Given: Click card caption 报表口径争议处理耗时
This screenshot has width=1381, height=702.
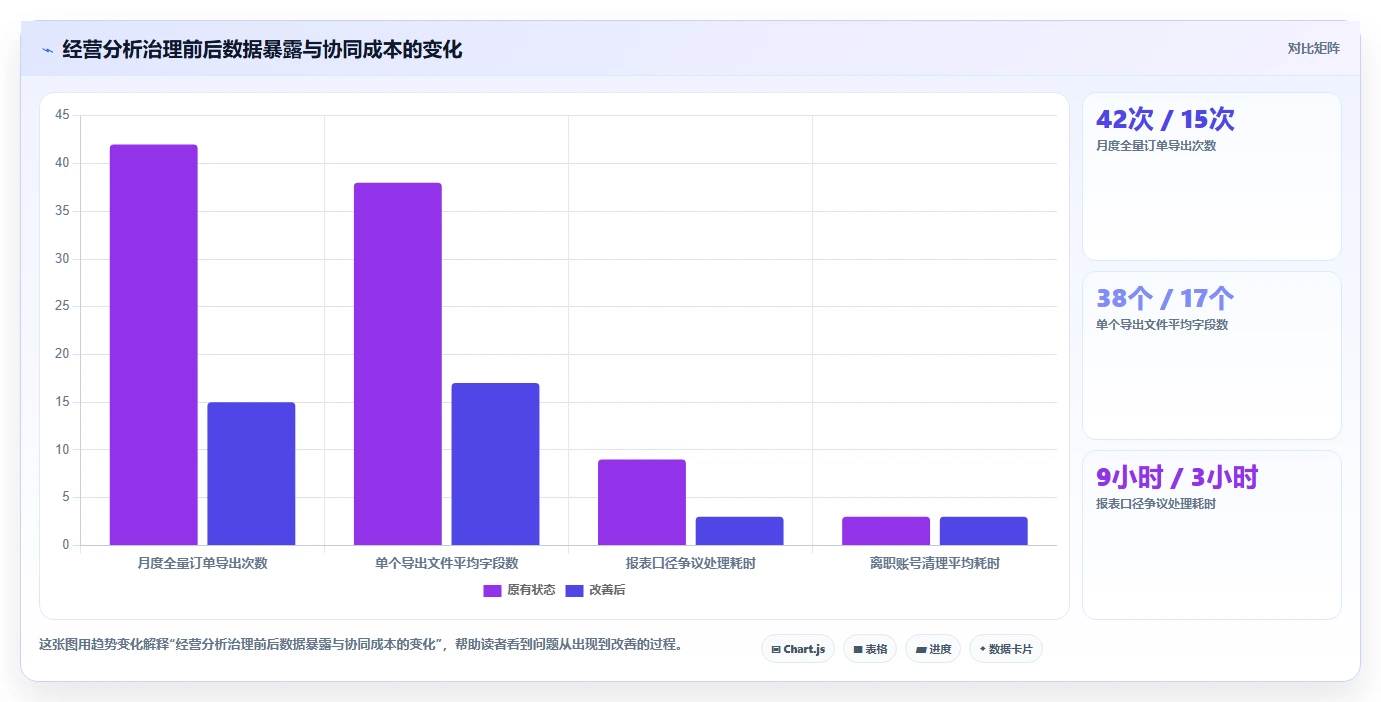Looking at the screenshot, I should (1156, 504).
